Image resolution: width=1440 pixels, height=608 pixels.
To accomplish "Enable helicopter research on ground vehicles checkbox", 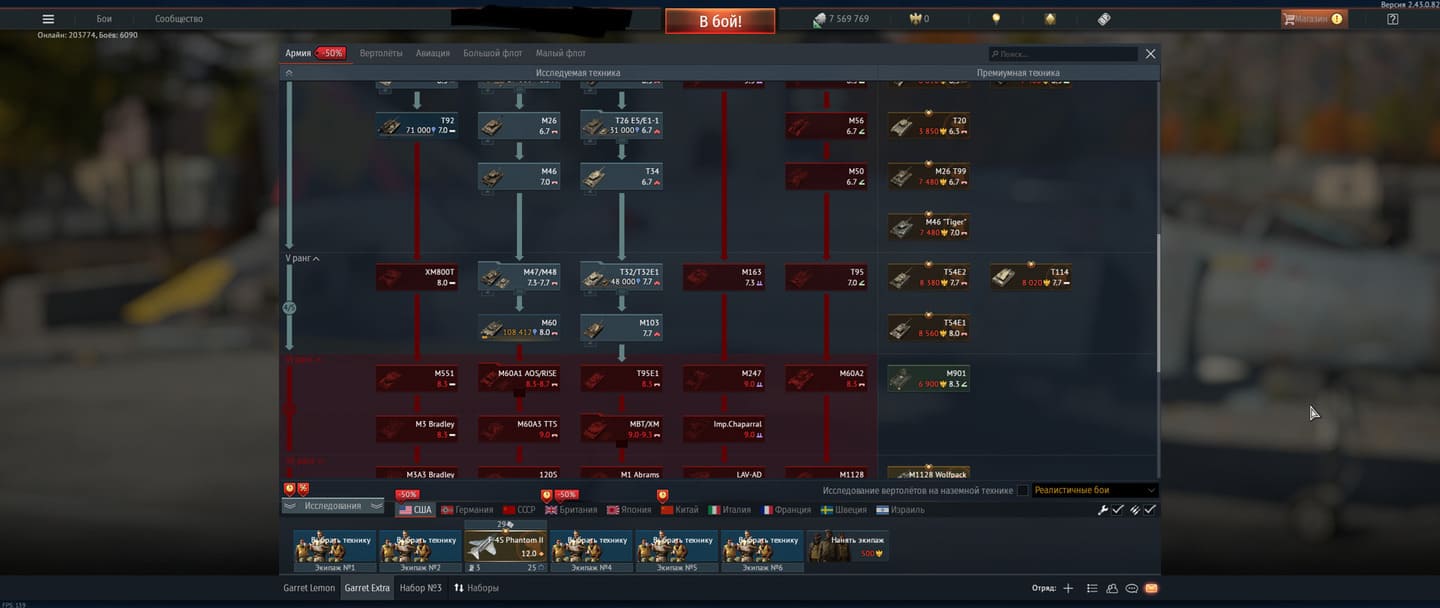I will 1022,491.
